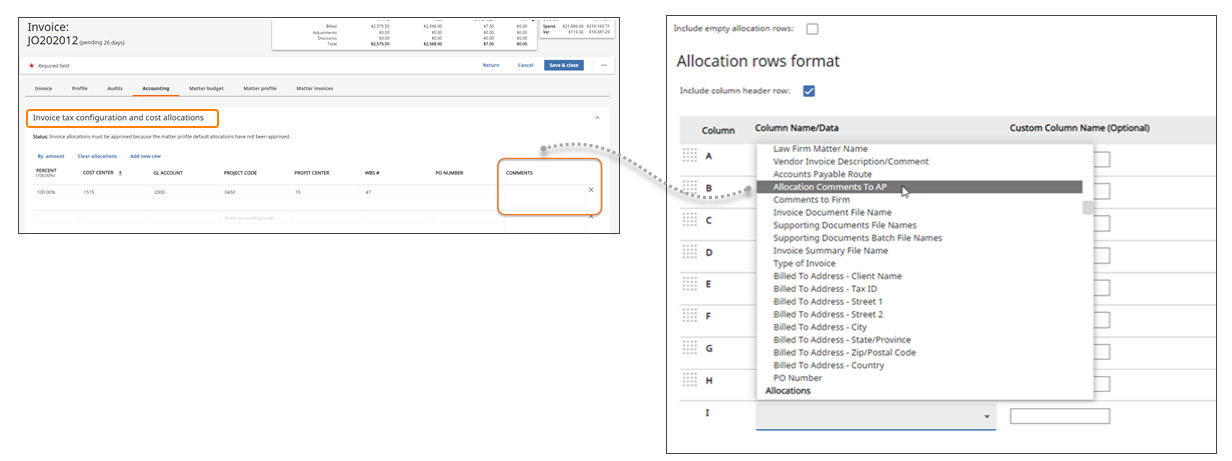Choose PO Number from the list
The image size is (1232, 461).
pyautogui.click(x=797, y=378)
